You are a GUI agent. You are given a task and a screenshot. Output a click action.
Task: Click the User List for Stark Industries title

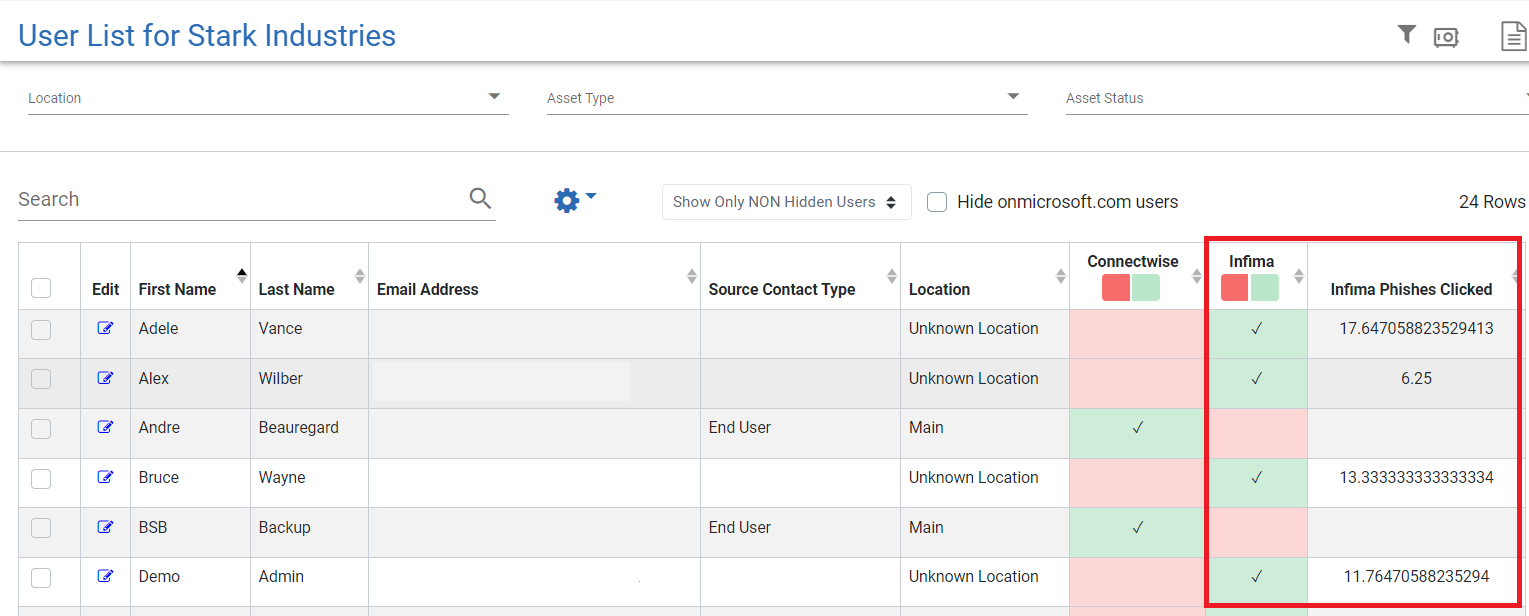207,36
